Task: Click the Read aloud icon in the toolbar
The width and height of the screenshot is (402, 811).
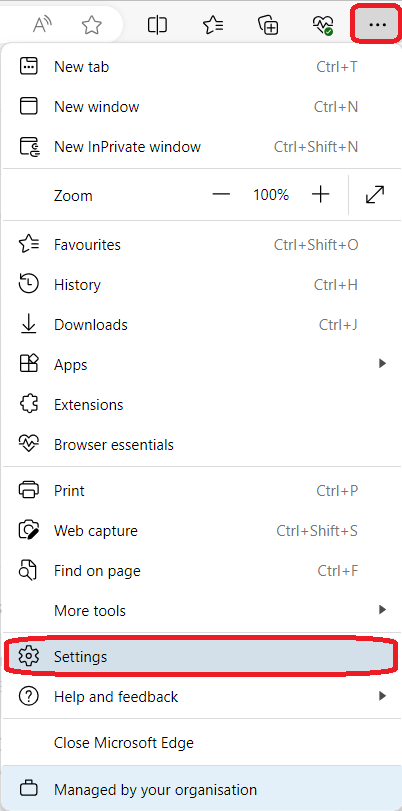Action: pyautogui.click(x=41, y=25)
